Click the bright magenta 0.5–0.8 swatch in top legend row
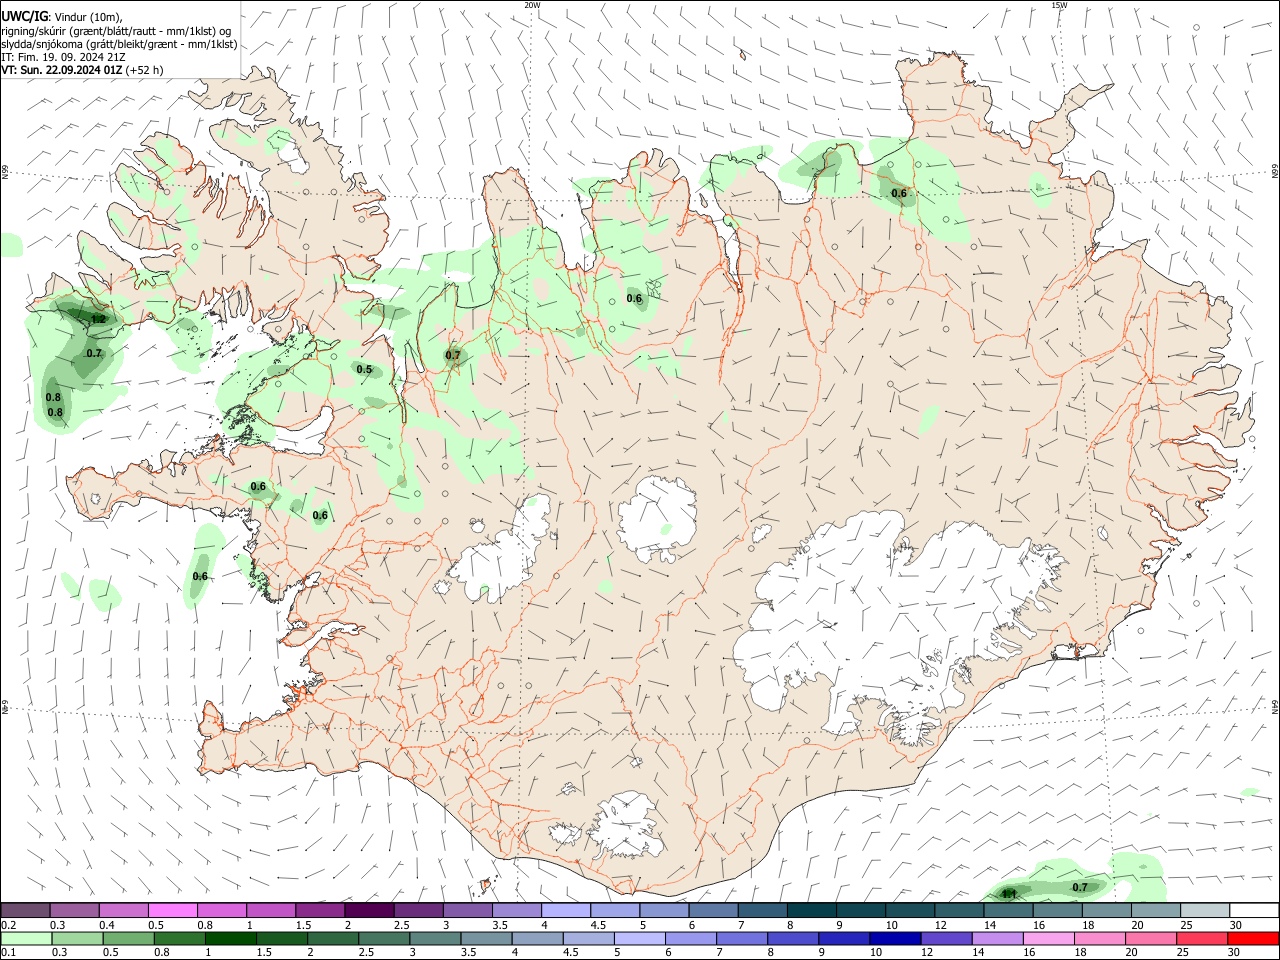Image resolution: width=1280 pixels, height=960 pixels. click(x=173, y=910)
